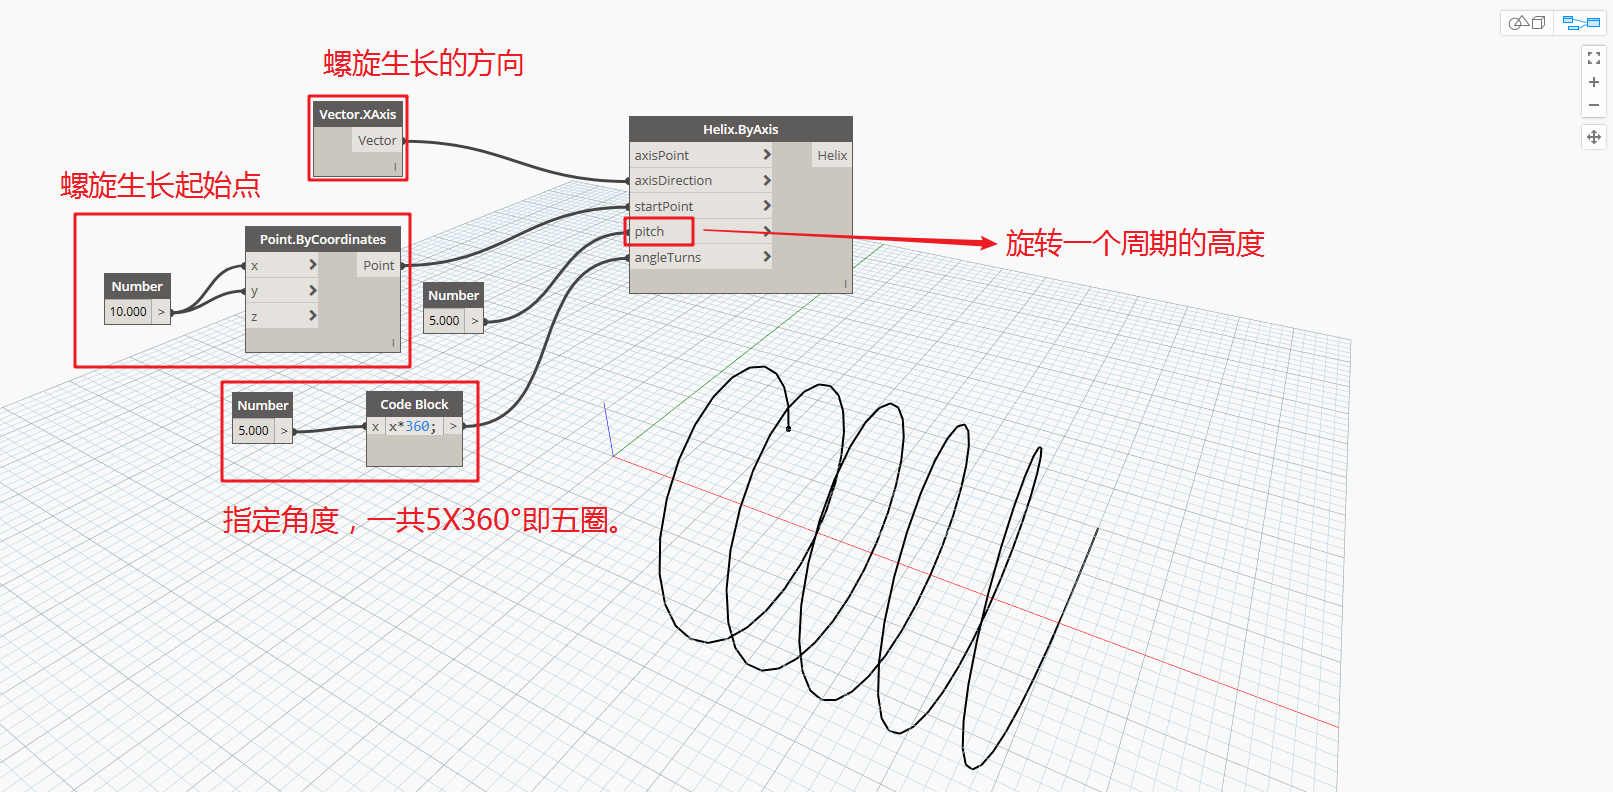Image resolution: width=1613 pixels, height=792 pixels.
Task: Click the Vector output port
Action: tap(377, 140)
